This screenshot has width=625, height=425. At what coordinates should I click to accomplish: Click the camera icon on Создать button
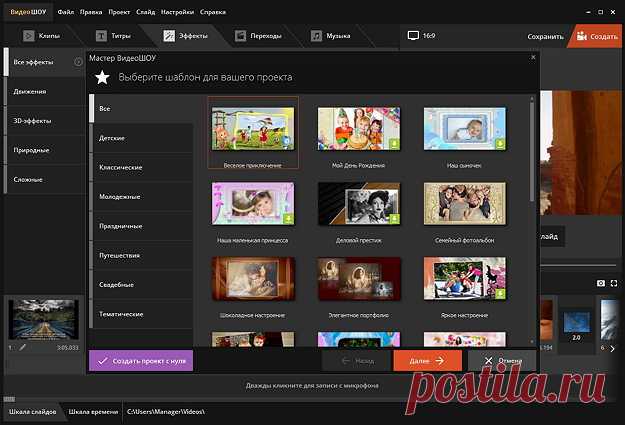pos(582,36)
